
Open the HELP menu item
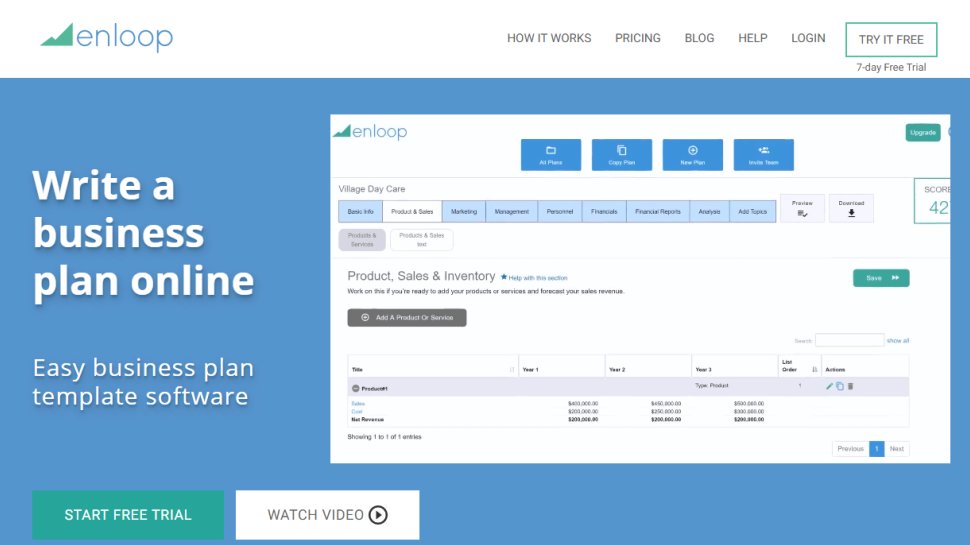(x=752, y=38)
